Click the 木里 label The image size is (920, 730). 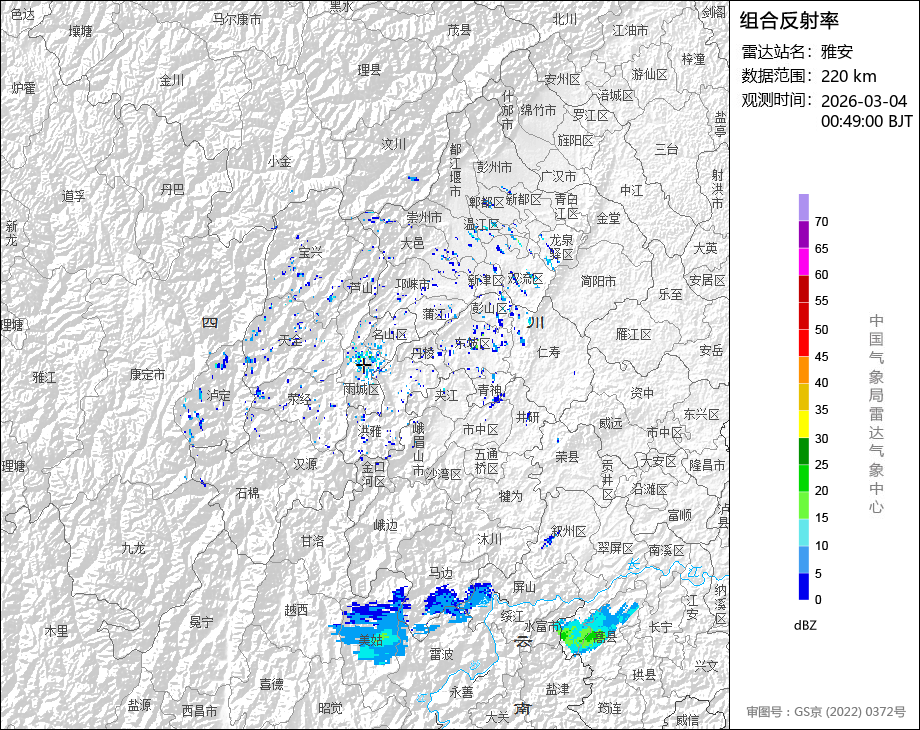[x=56, y=631]
